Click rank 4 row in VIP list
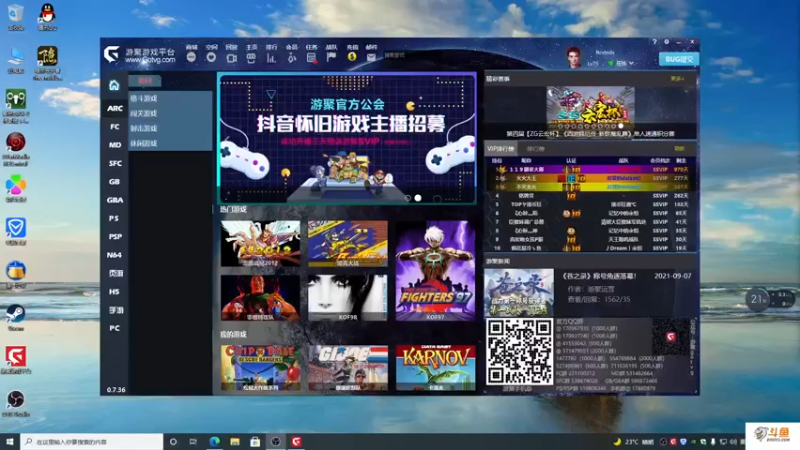Image resolution: width=800 pixels, height=450 pixels. click(590, 195)
